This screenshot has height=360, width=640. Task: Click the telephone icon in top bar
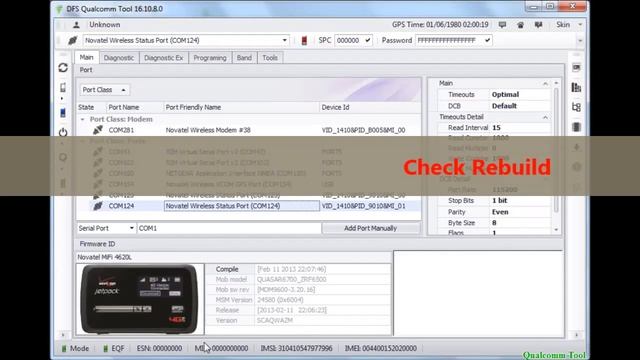(x=520, y=25)
